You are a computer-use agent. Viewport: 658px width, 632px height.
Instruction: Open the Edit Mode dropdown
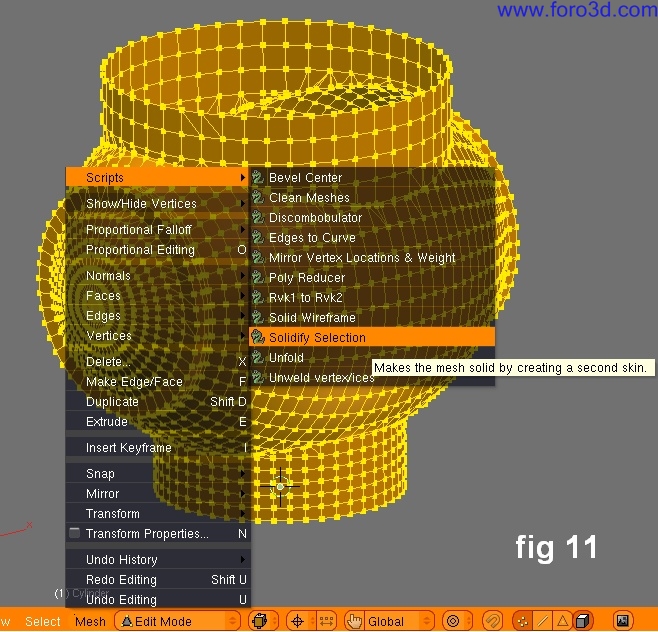(x=178, y=621)
